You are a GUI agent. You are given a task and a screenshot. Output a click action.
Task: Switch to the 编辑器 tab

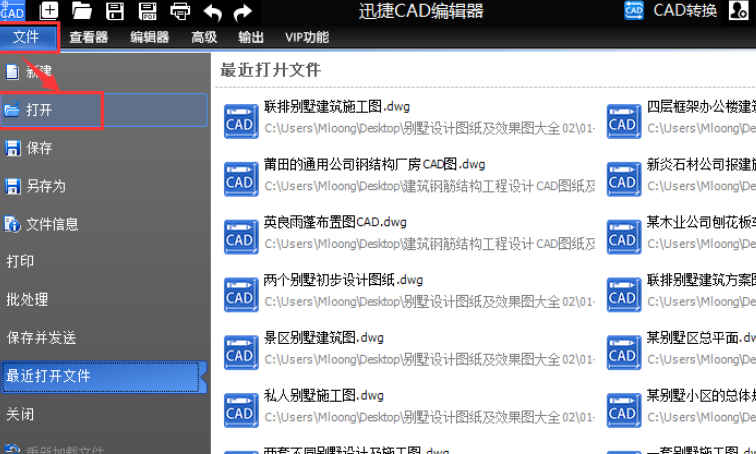tap(149, 37)
